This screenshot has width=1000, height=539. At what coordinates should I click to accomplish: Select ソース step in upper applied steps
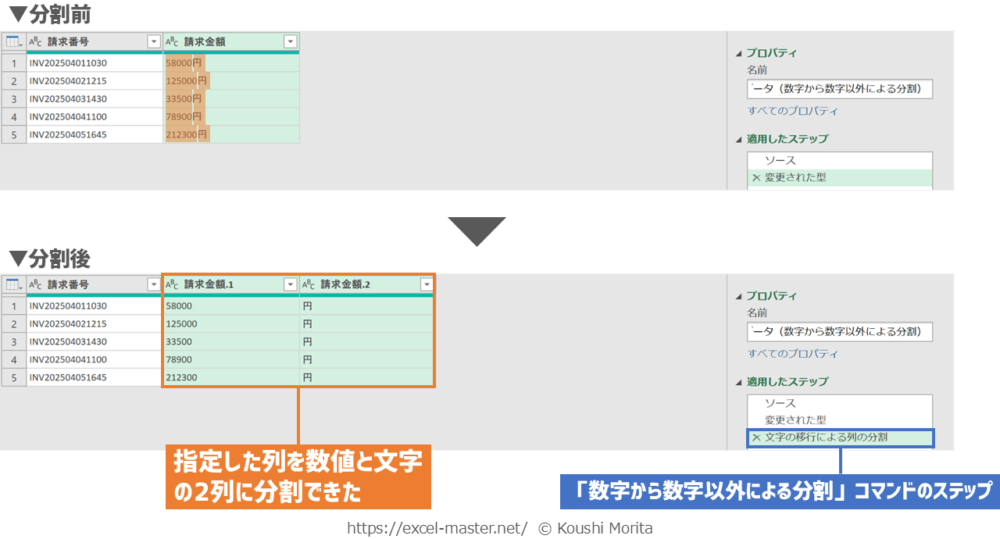pyautogui.click(x=839, y=161)
